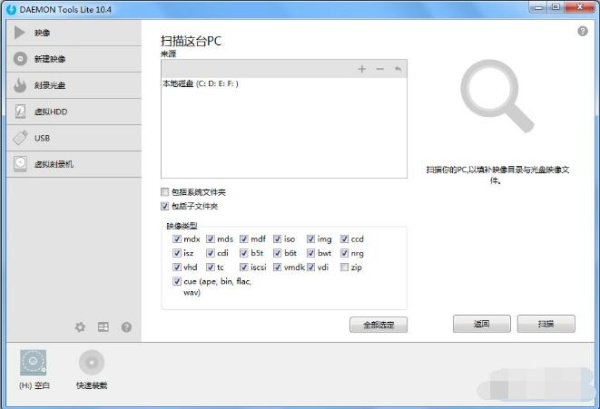Toggle the img checkbox
600x409 pixels.
[x=311, y=239]
